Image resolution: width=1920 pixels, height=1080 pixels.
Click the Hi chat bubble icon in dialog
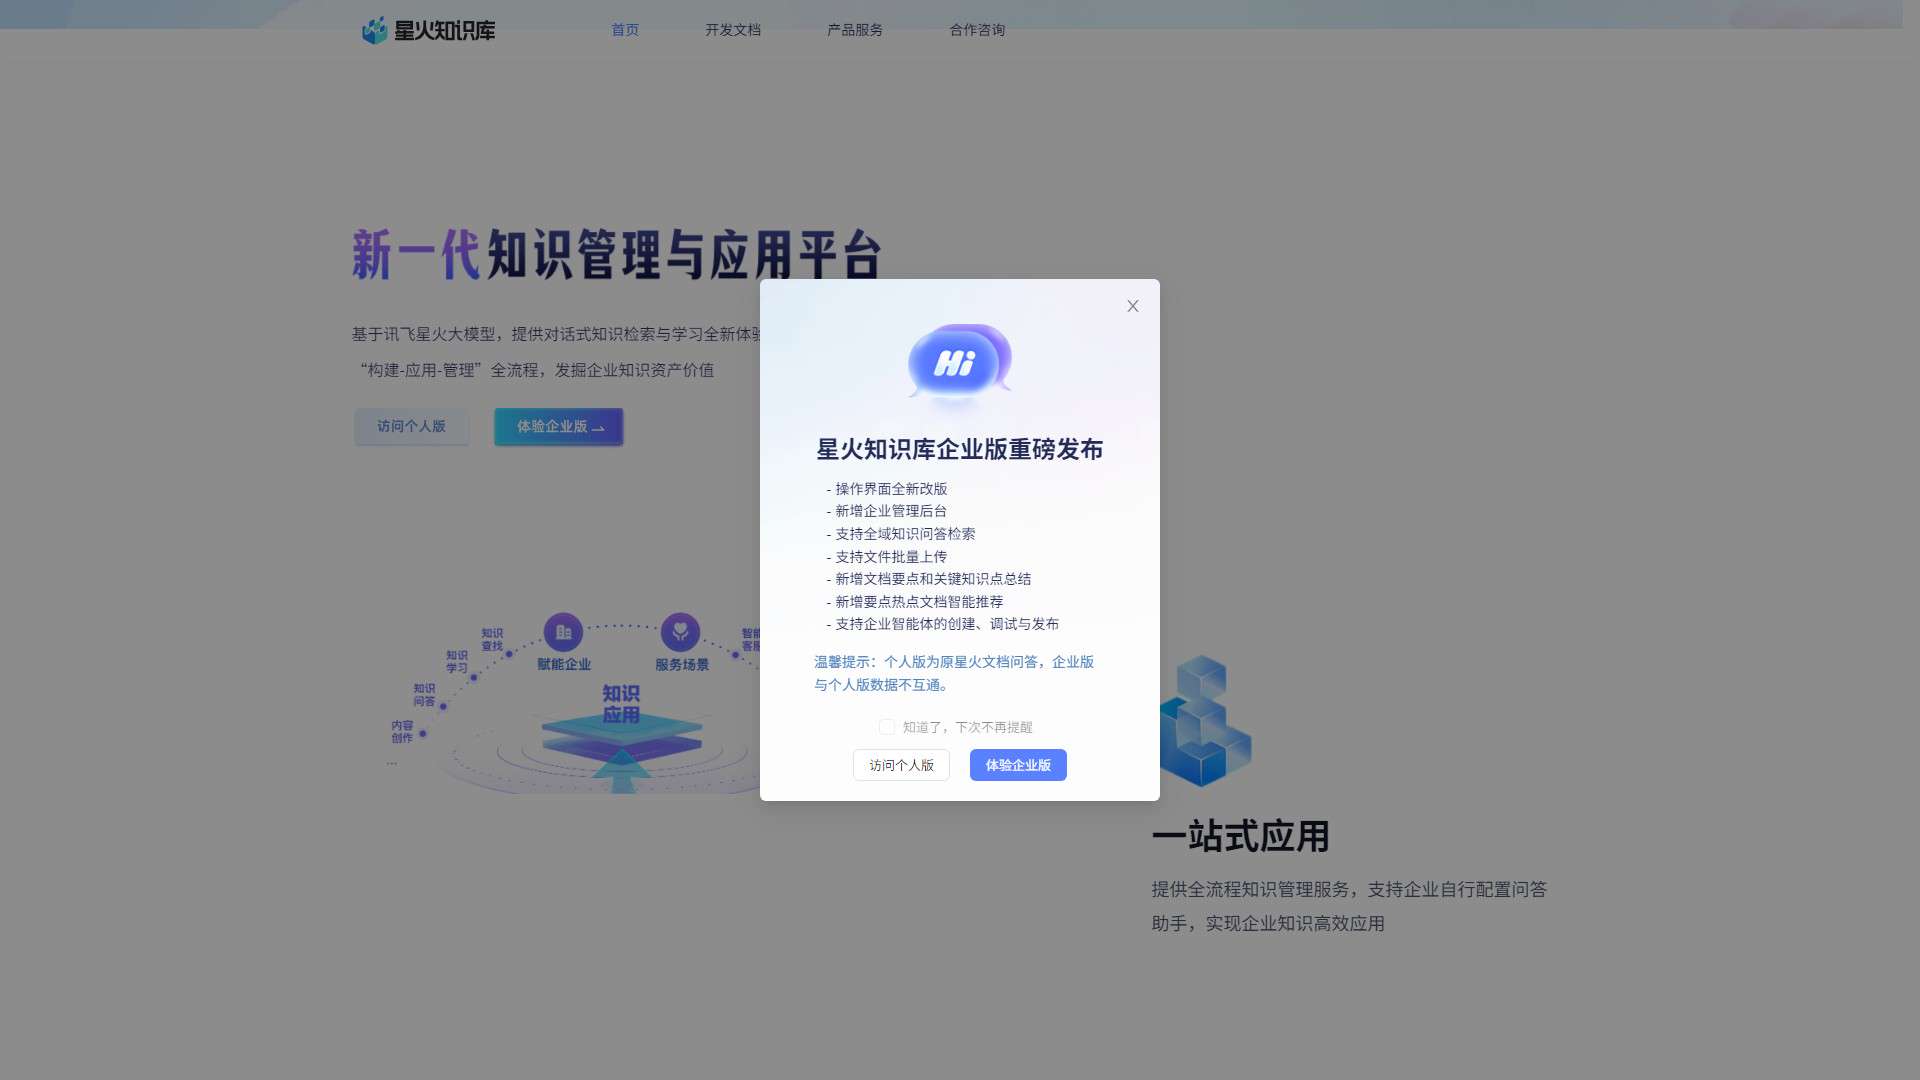tap(959, 362)
